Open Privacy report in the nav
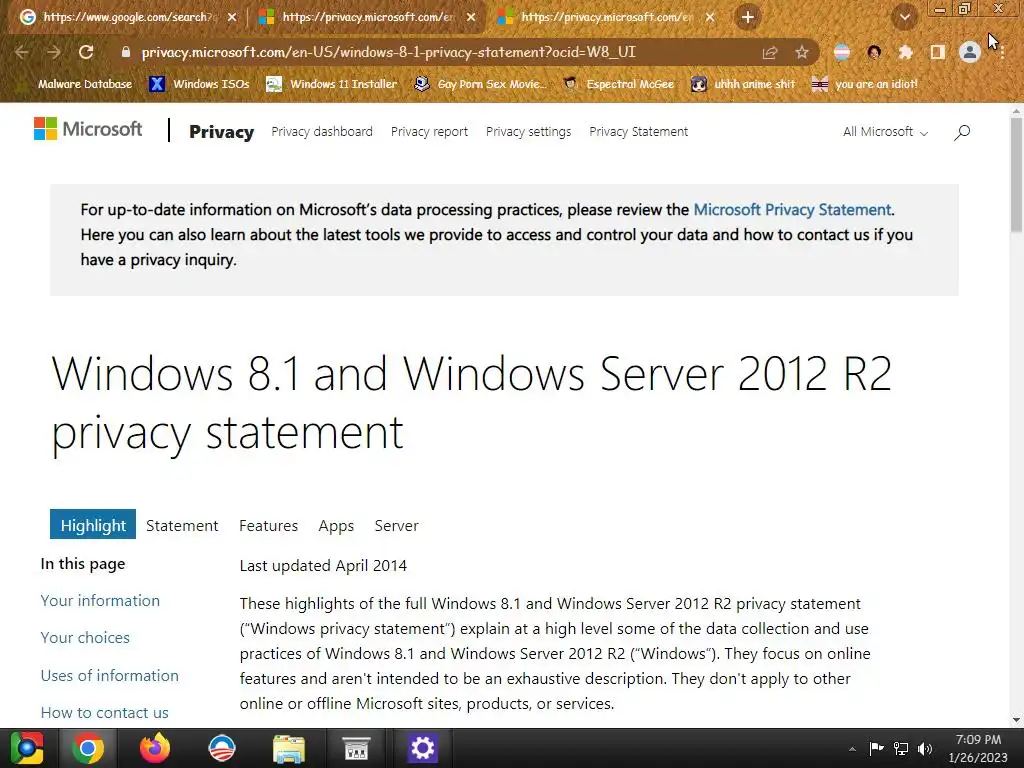 (429, 131)
